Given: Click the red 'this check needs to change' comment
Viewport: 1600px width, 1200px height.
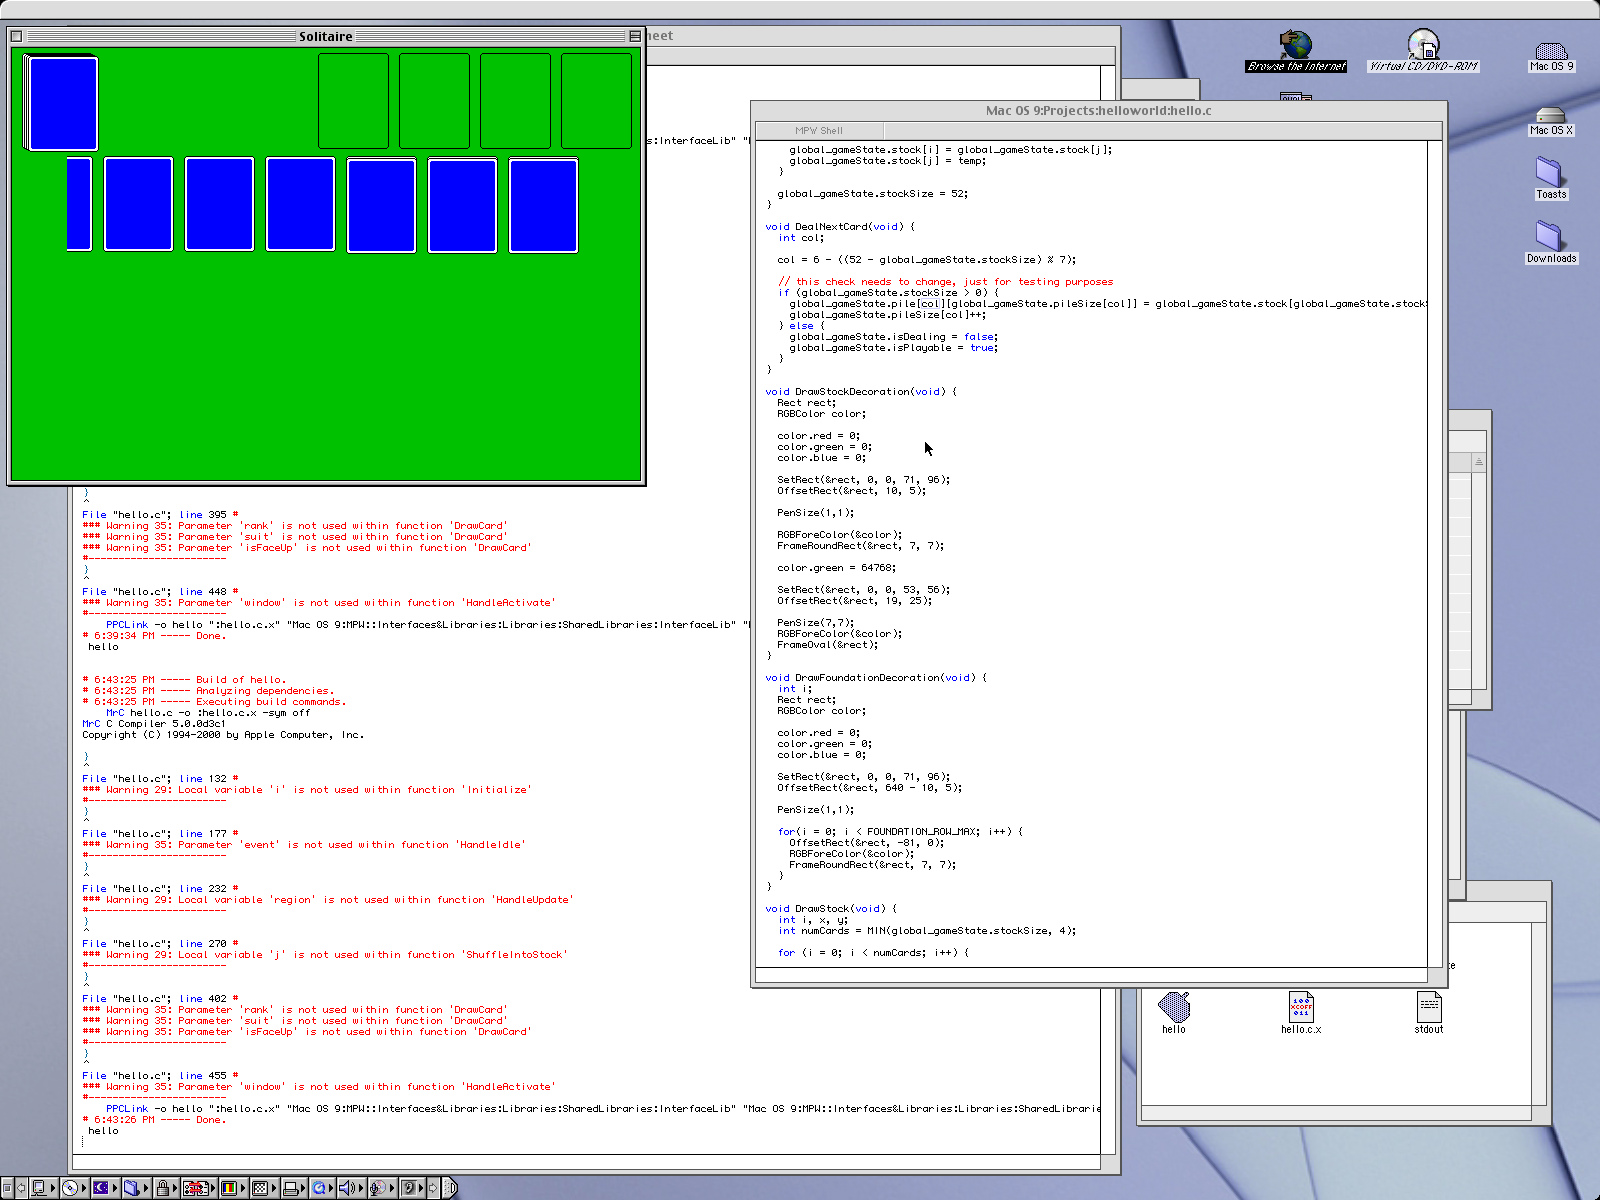Looking at the screenshot, I should point(945,282).
